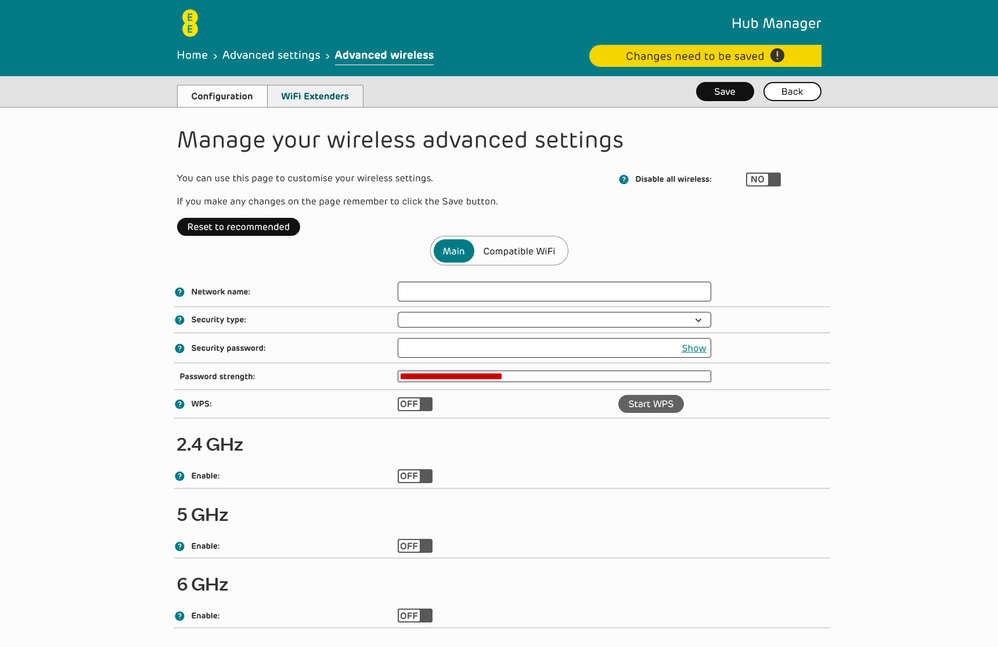Image resolution: width=998 pixels, height=647 pixels.
Task: Focus the Network name input field
Action: (554, 292)
